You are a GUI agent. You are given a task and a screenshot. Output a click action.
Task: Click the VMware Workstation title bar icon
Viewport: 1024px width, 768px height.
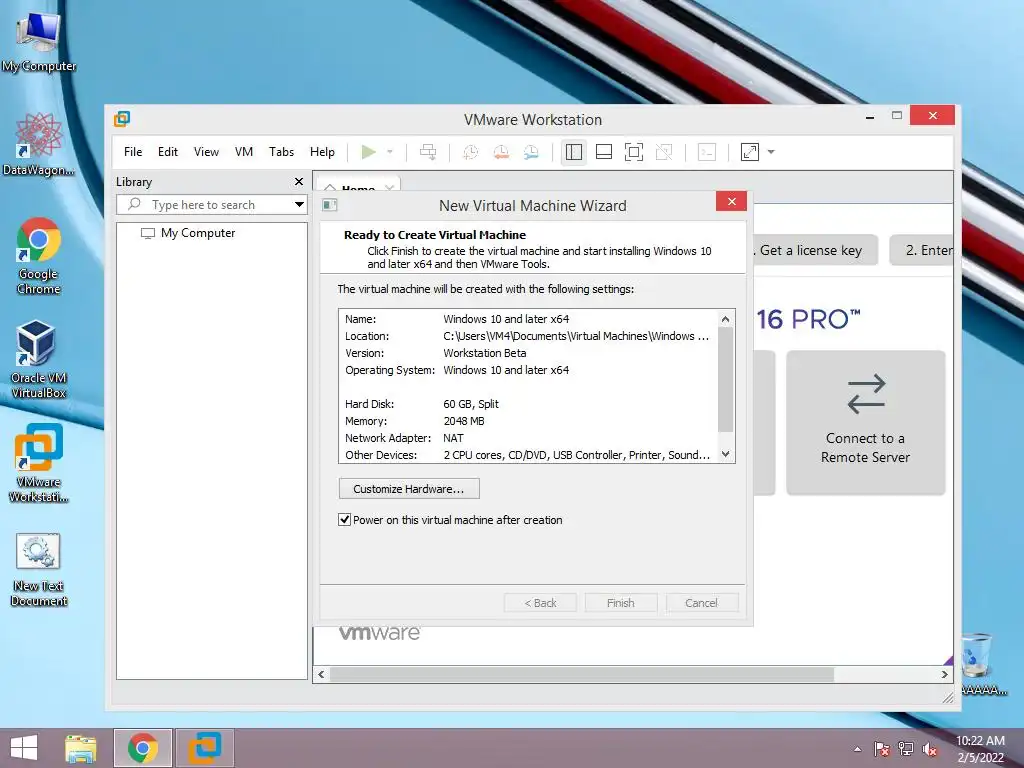(122, 119)
